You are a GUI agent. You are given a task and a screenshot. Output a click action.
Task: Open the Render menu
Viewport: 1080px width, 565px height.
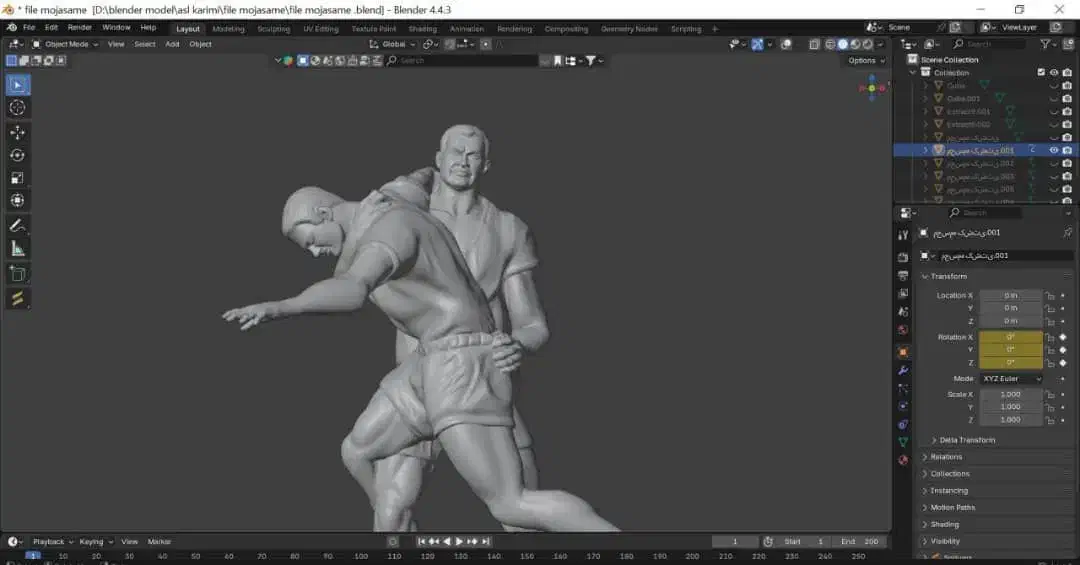click(x=79, y=27)
